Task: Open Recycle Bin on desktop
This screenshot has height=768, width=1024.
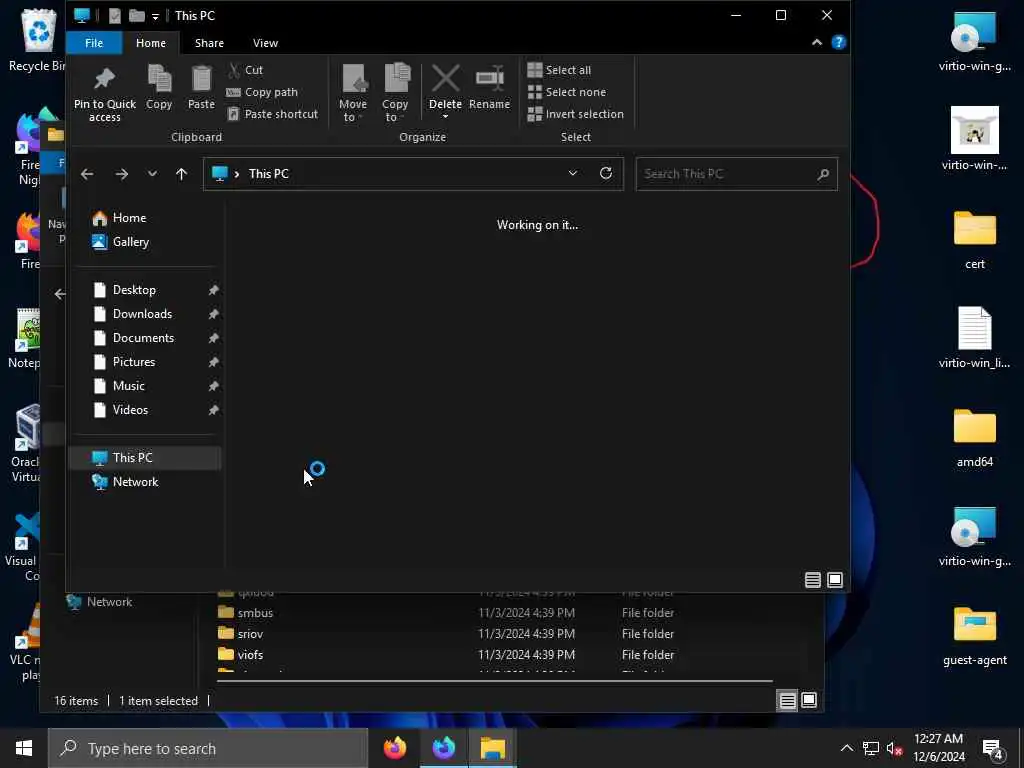Action: pyautogui.click(x=38, y=39)
